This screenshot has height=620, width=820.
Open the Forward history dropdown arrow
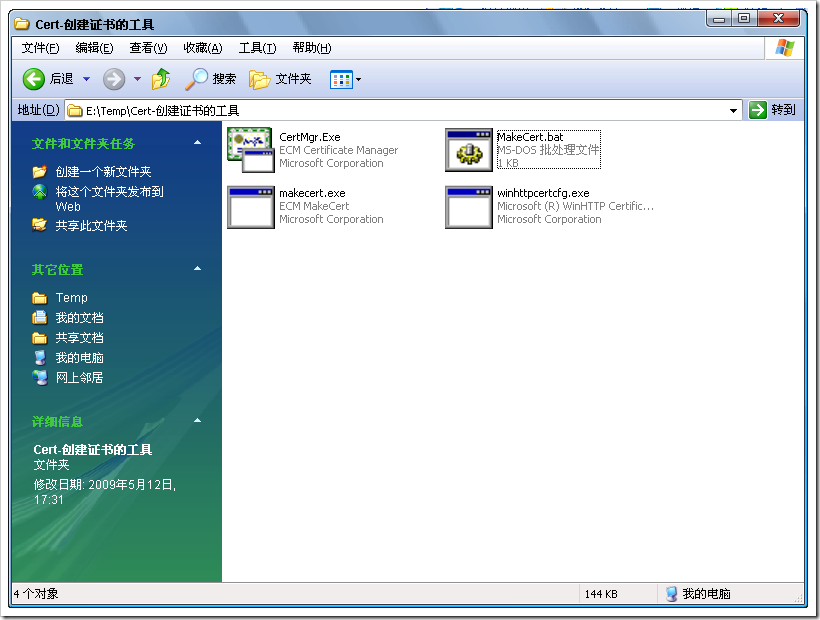pos(138,79)
